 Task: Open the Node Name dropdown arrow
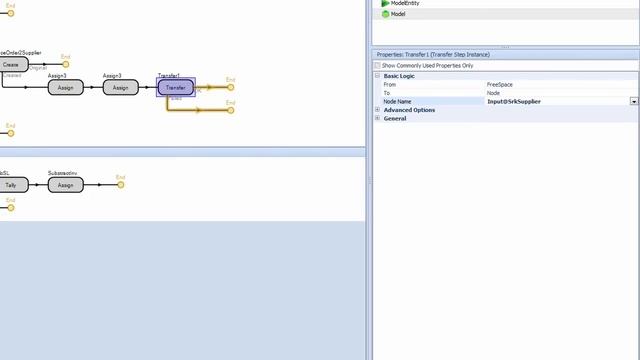(633, 101)
